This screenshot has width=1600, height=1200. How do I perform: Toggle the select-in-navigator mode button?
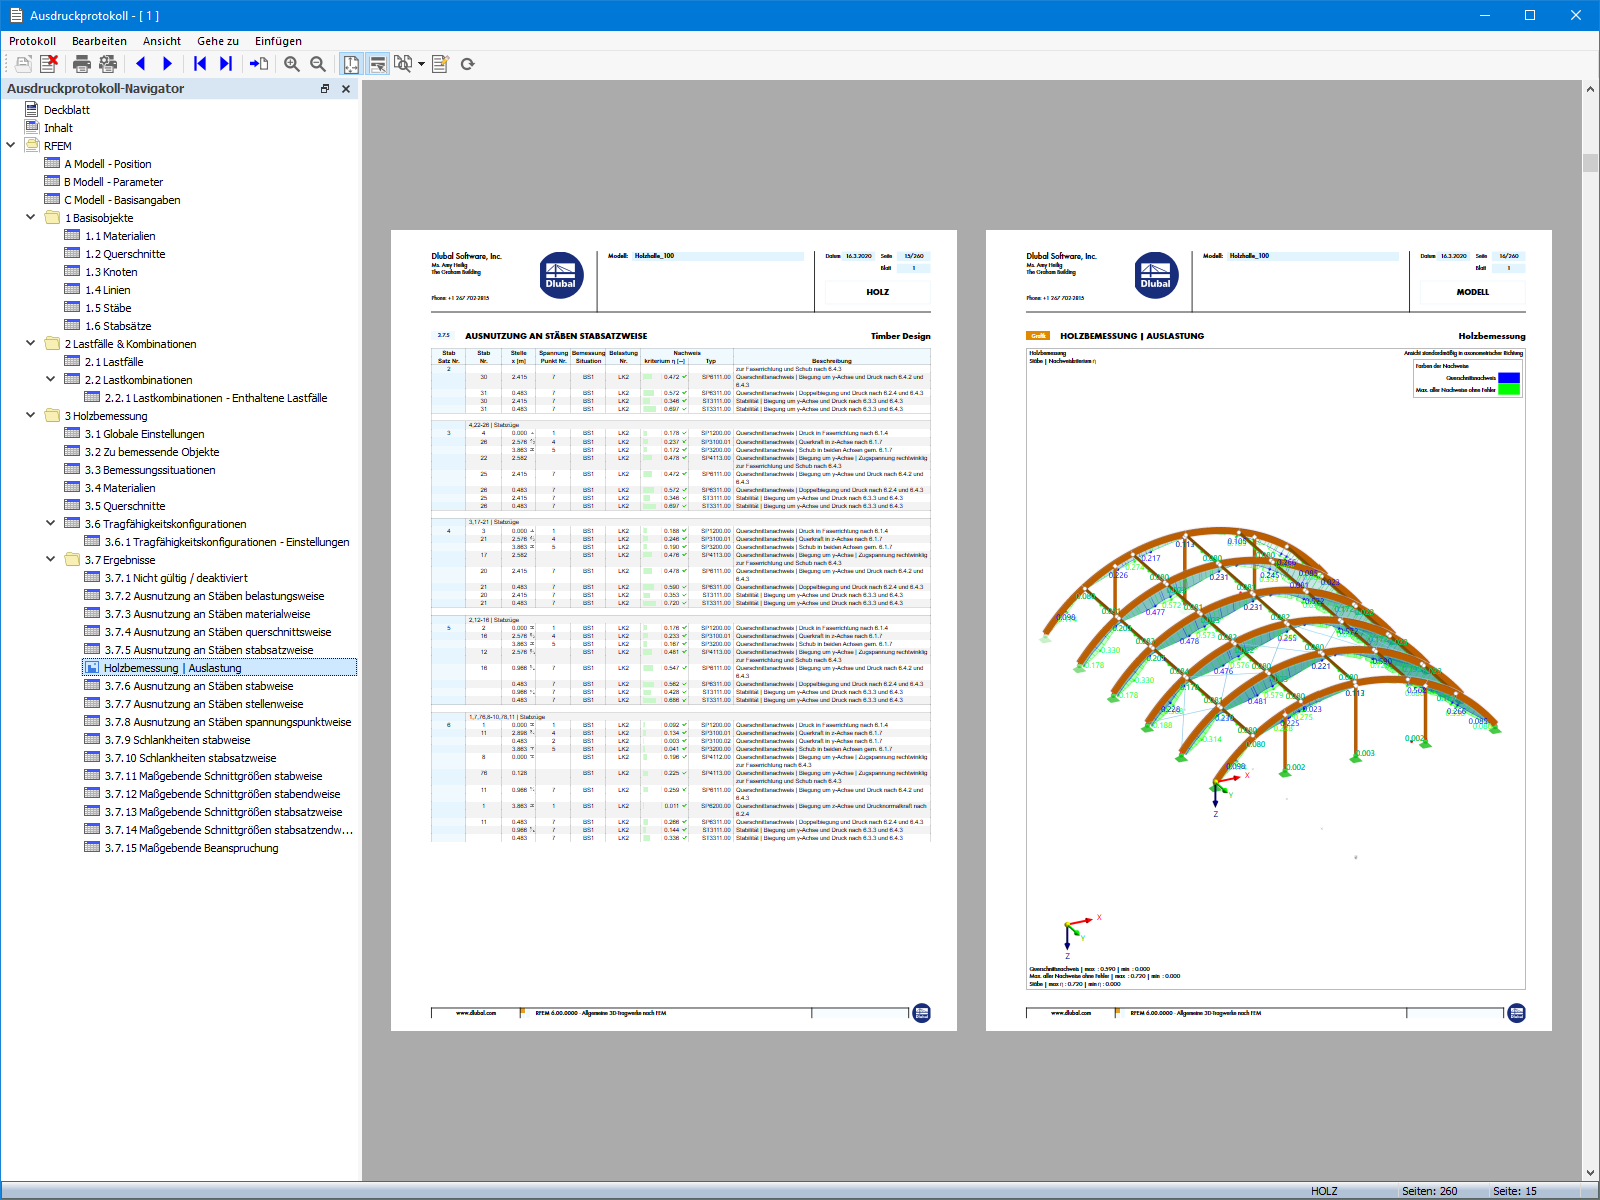coord(378,64)
